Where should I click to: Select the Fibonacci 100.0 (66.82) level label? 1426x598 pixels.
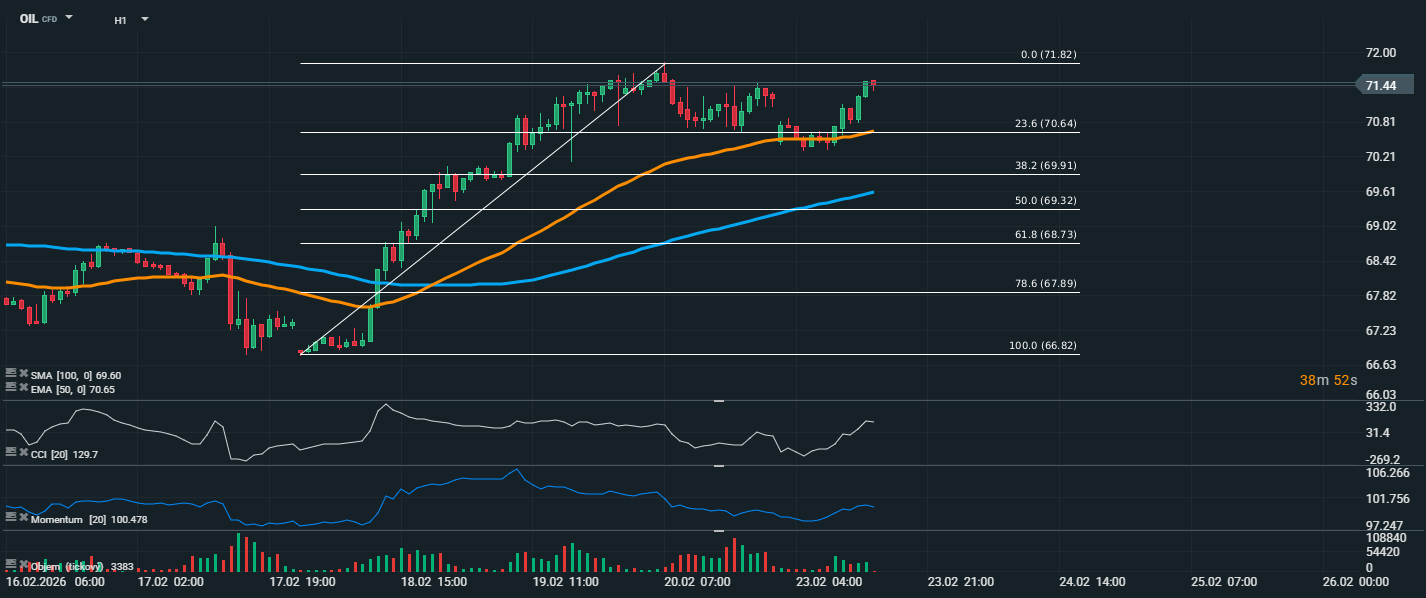coord(1043,346)
